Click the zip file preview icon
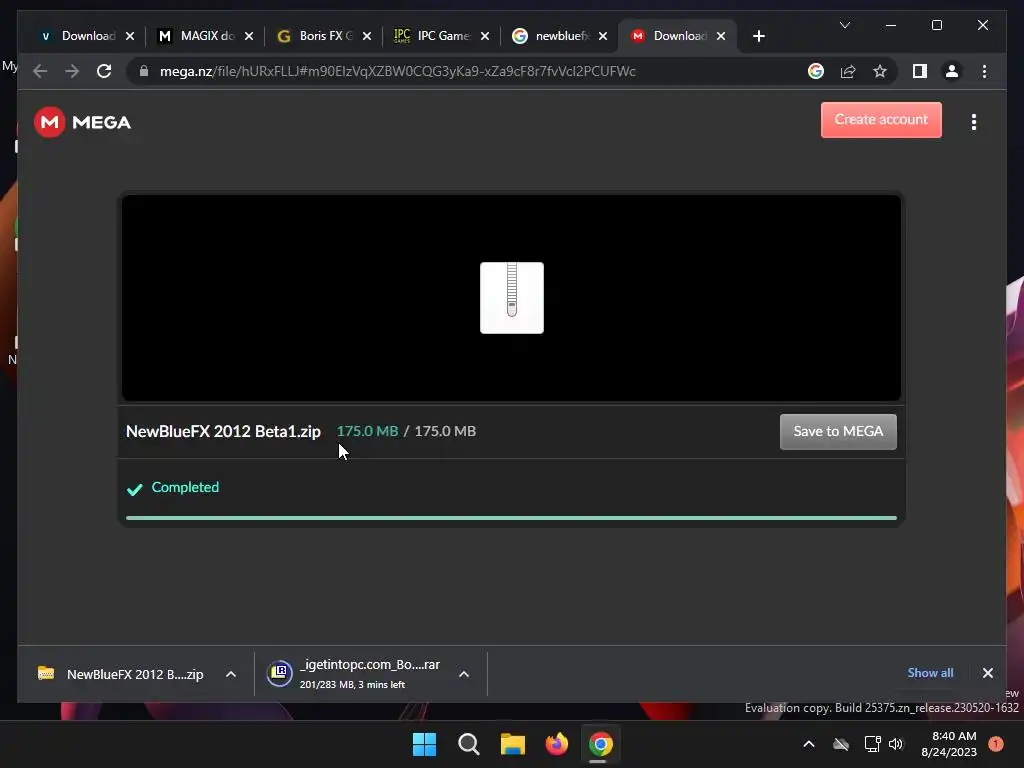Viewport: 1024px width, 768px height. (x=511, y=298)
